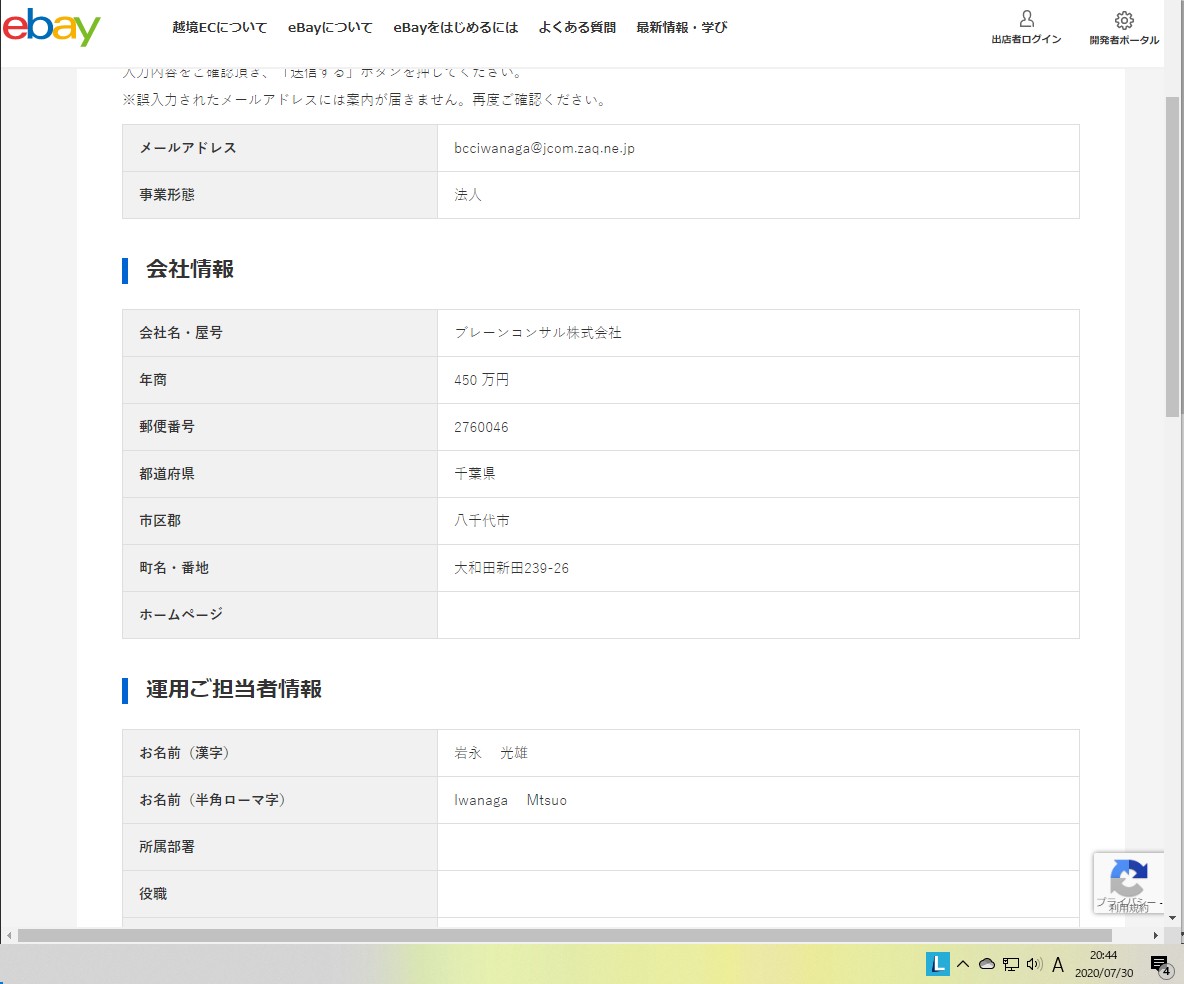Viewport: 1184px width, 984px height.
Task: Select the company name ブレーンコンサル株式会社
Action: click(x=538, y=333)
